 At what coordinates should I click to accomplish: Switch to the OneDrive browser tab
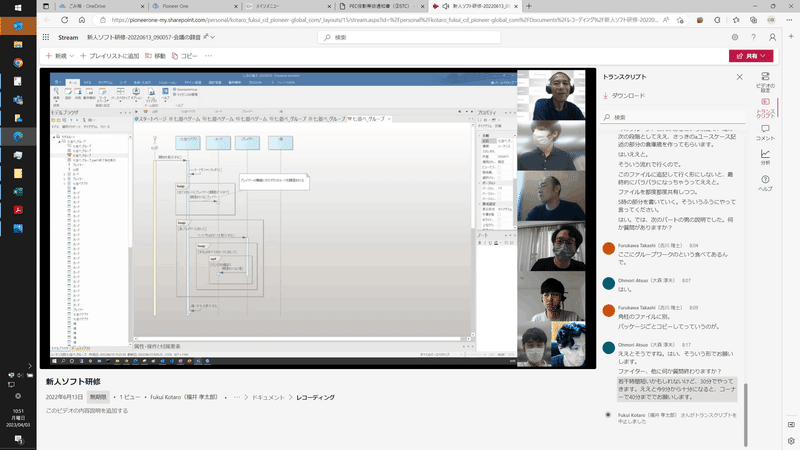101,6
